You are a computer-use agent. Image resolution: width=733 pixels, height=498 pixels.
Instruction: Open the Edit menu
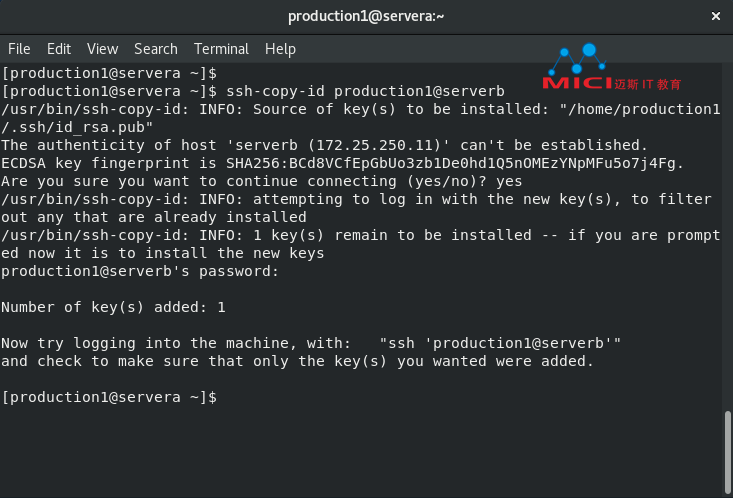[59, 49]
